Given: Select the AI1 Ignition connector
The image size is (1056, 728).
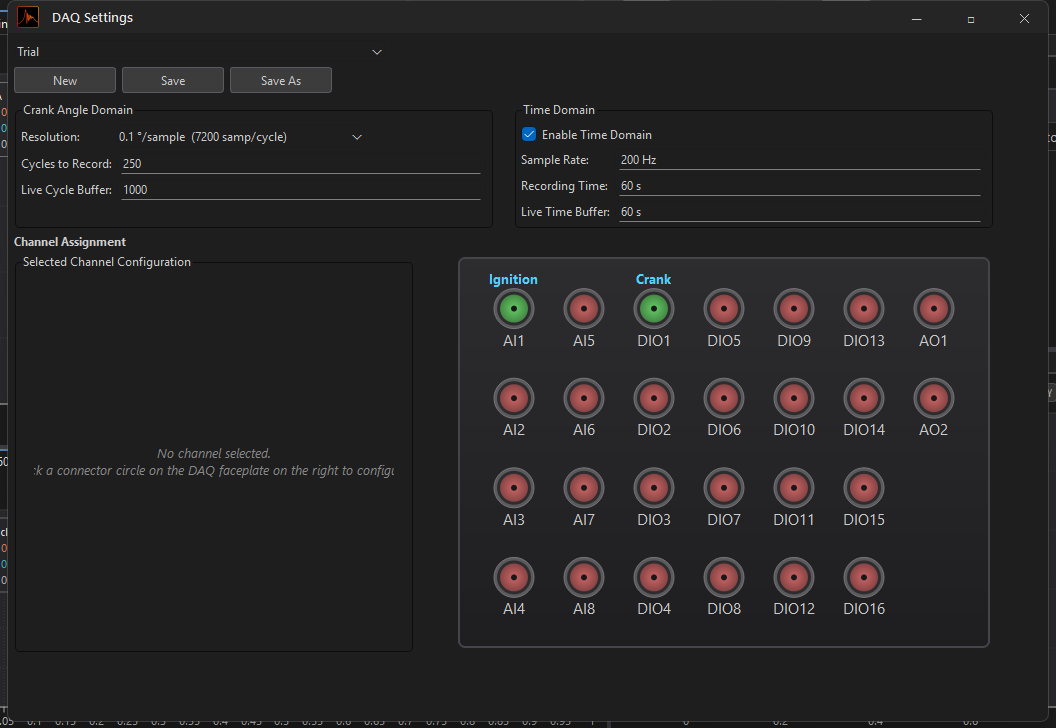Looking at the screenshot, I should click(x=514, y=309).
